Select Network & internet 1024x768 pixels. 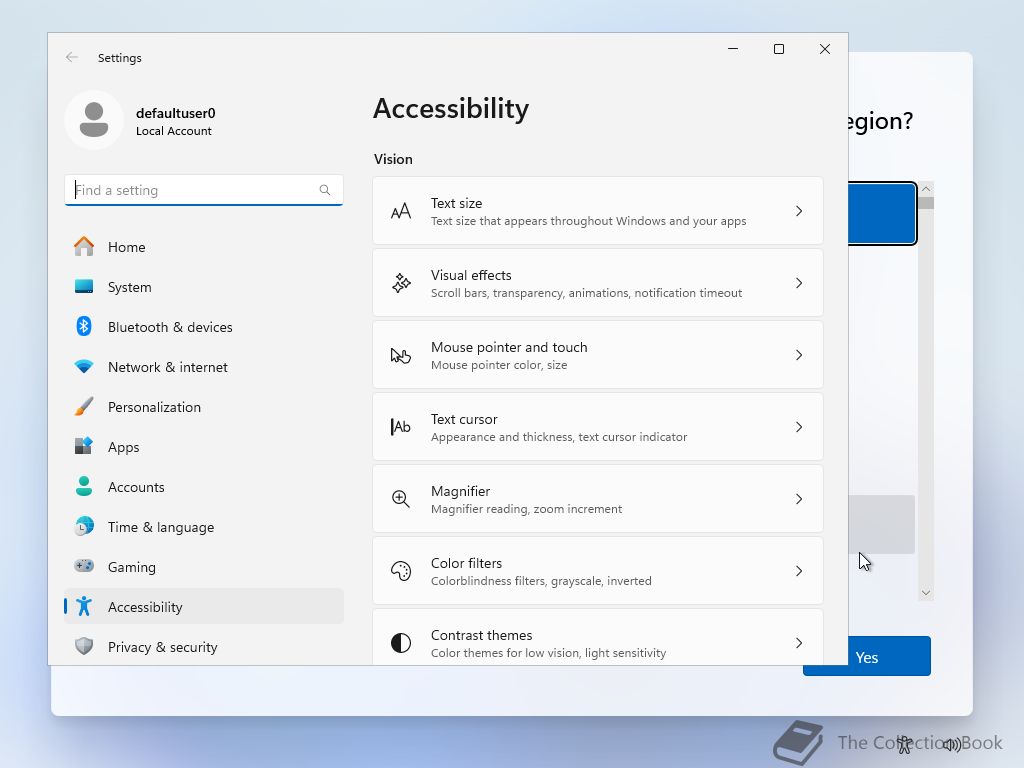(204, 366)
